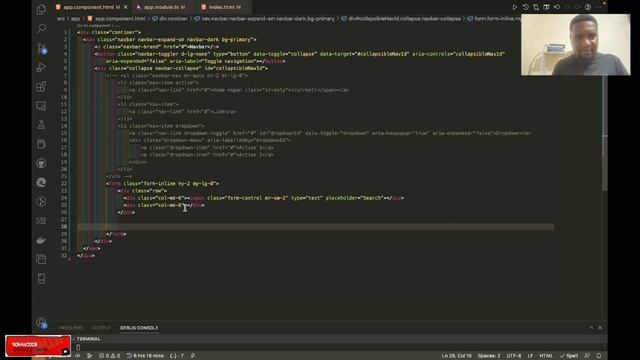The height and width of the screenshot is (360, 640).
Task: Open the GitHub view in activity bar
Action: coord(41,163)
